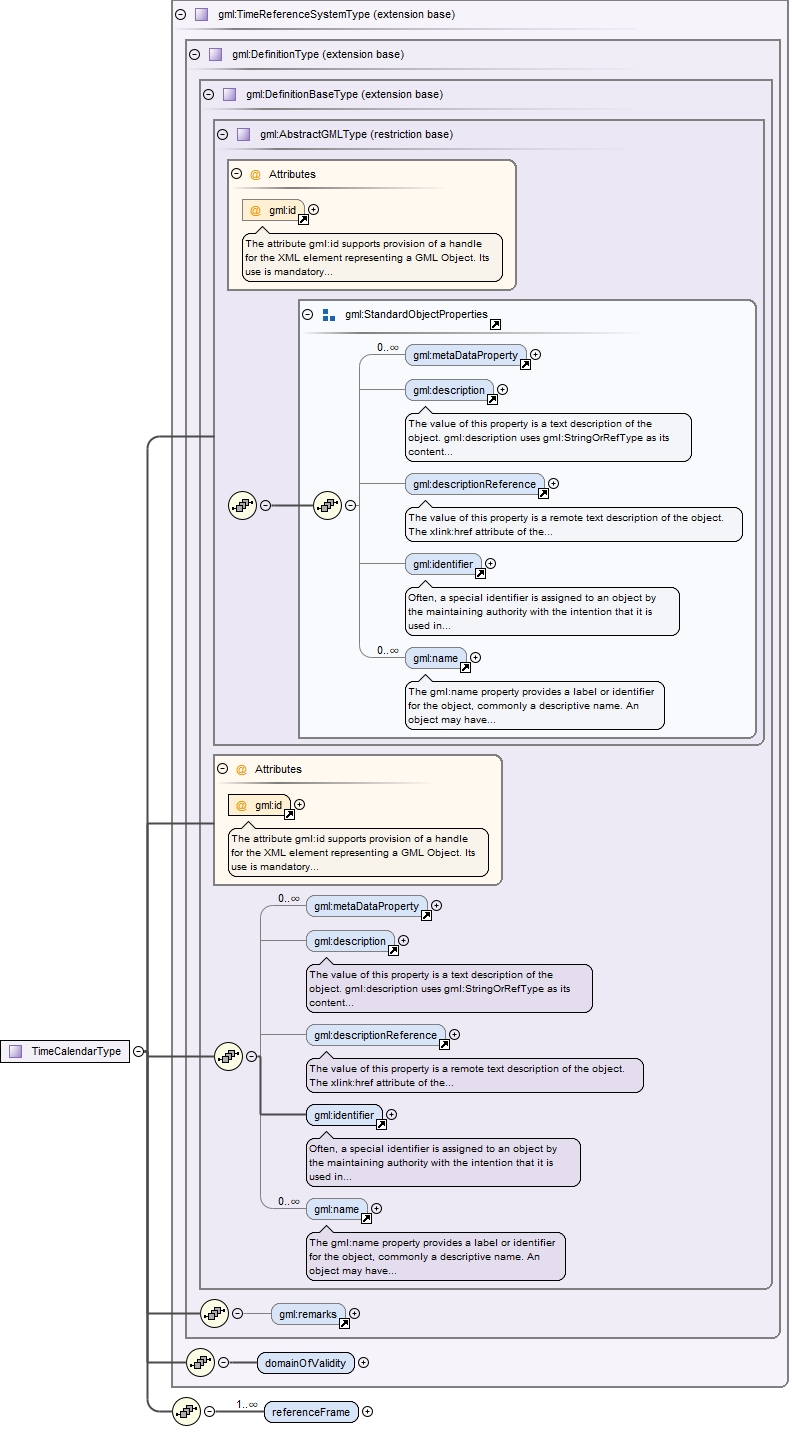Collapse the gml:DefinitionType extension base
Image resolution: width=790 pixels, height=1431 pixels.
[x=194, y=54]
